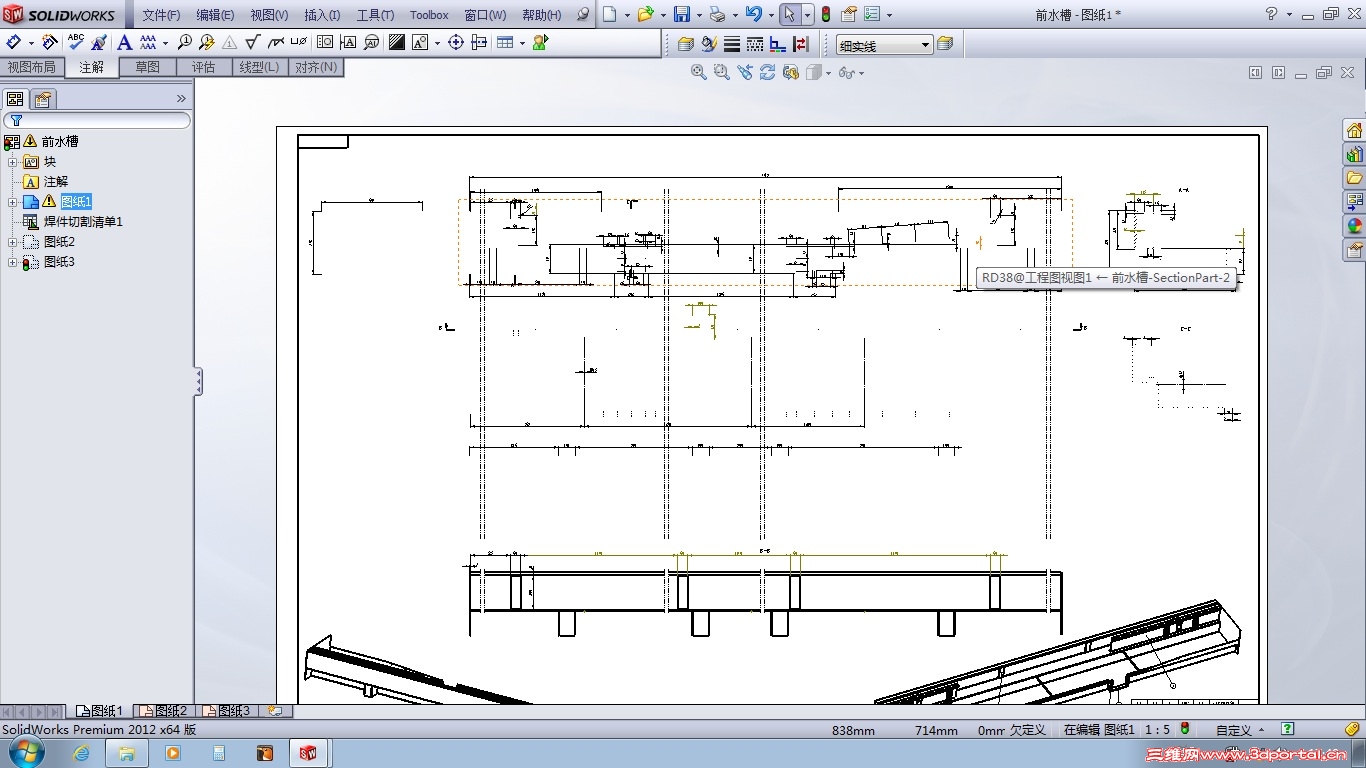1366x768 pixels.
Task: Click the Previous View icon
Action: coord(745,72)
